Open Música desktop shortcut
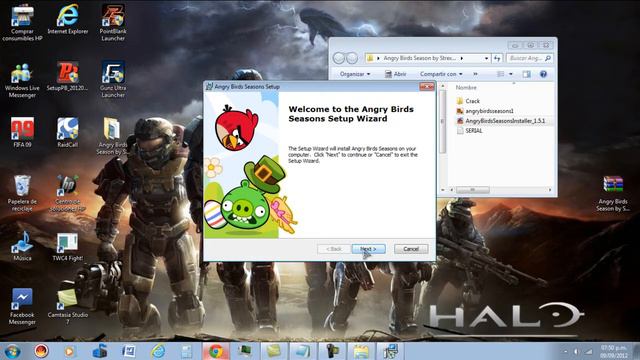This screenshot has height=360, width=640. [22, 246]
